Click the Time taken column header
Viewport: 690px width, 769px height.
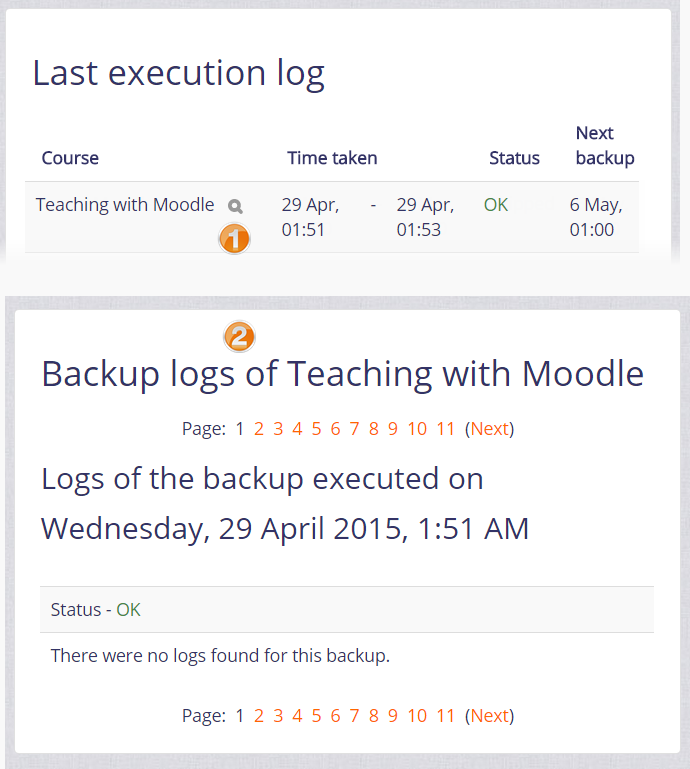[332, 158]
